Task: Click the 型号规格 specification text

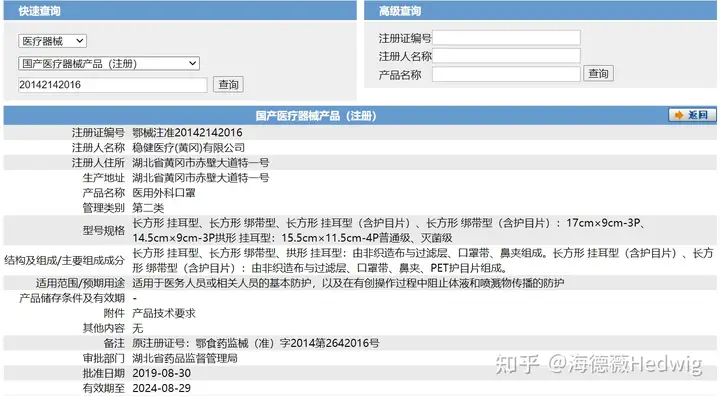Action: click(390, 230)
